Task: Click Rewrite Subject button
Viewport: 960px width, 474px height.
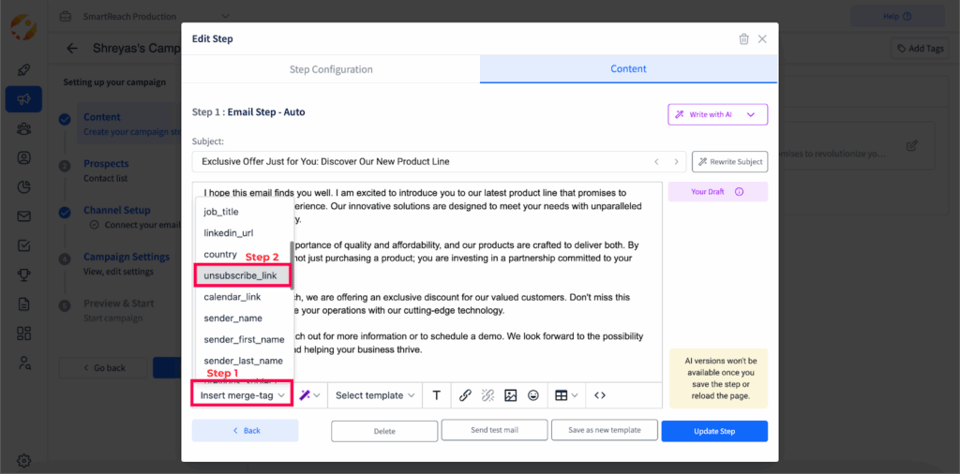Action: (x=730, y=162)
